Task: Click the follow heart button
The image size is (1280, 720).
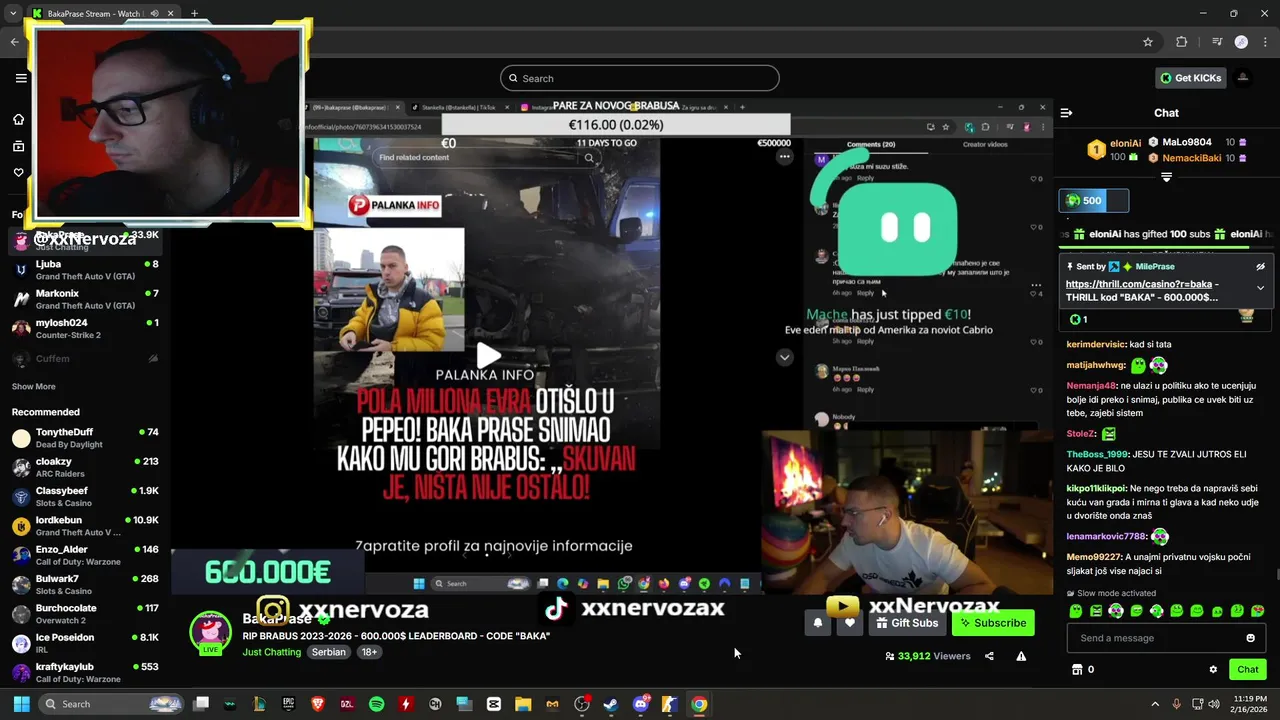Action: tap(850, 623)
